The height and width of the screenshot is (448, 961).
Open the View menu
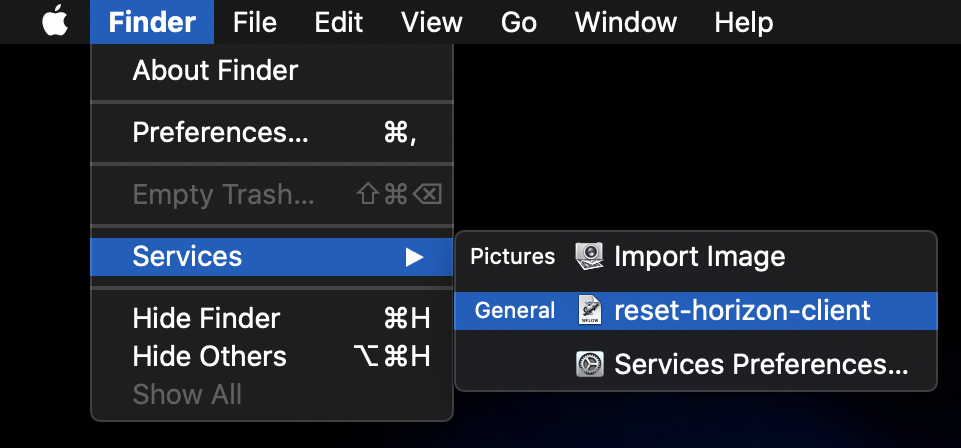coord(431,22)
